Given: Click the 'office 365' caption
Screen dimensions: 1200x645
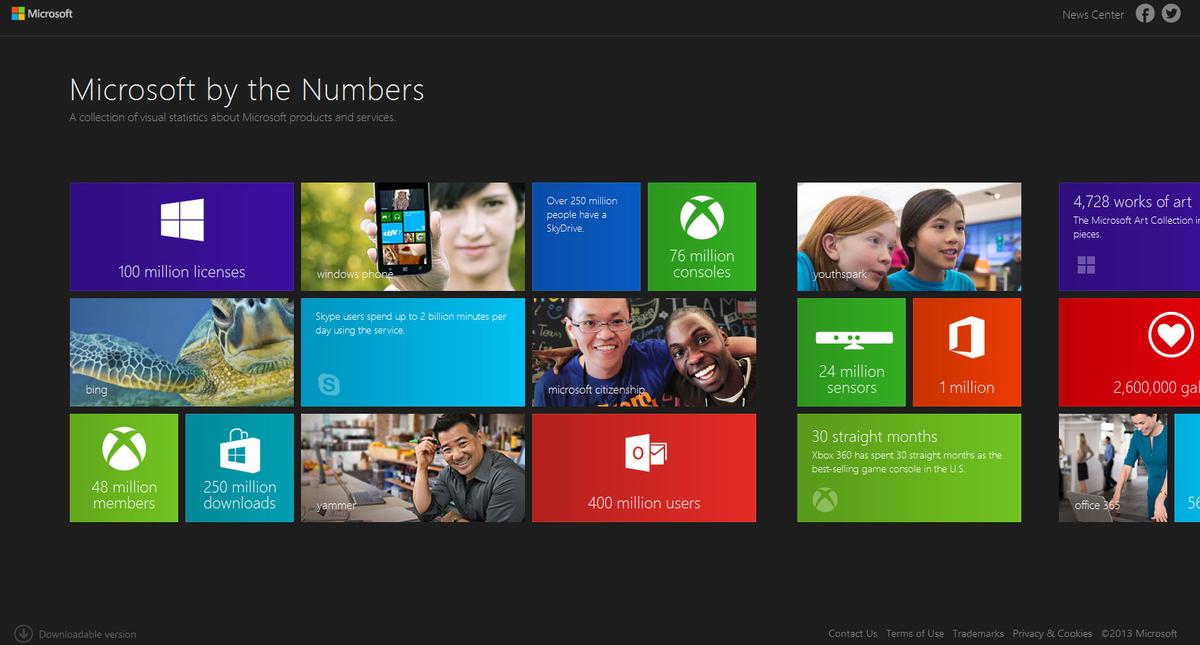Looking at the screenshot, I should click(1097, 505).
